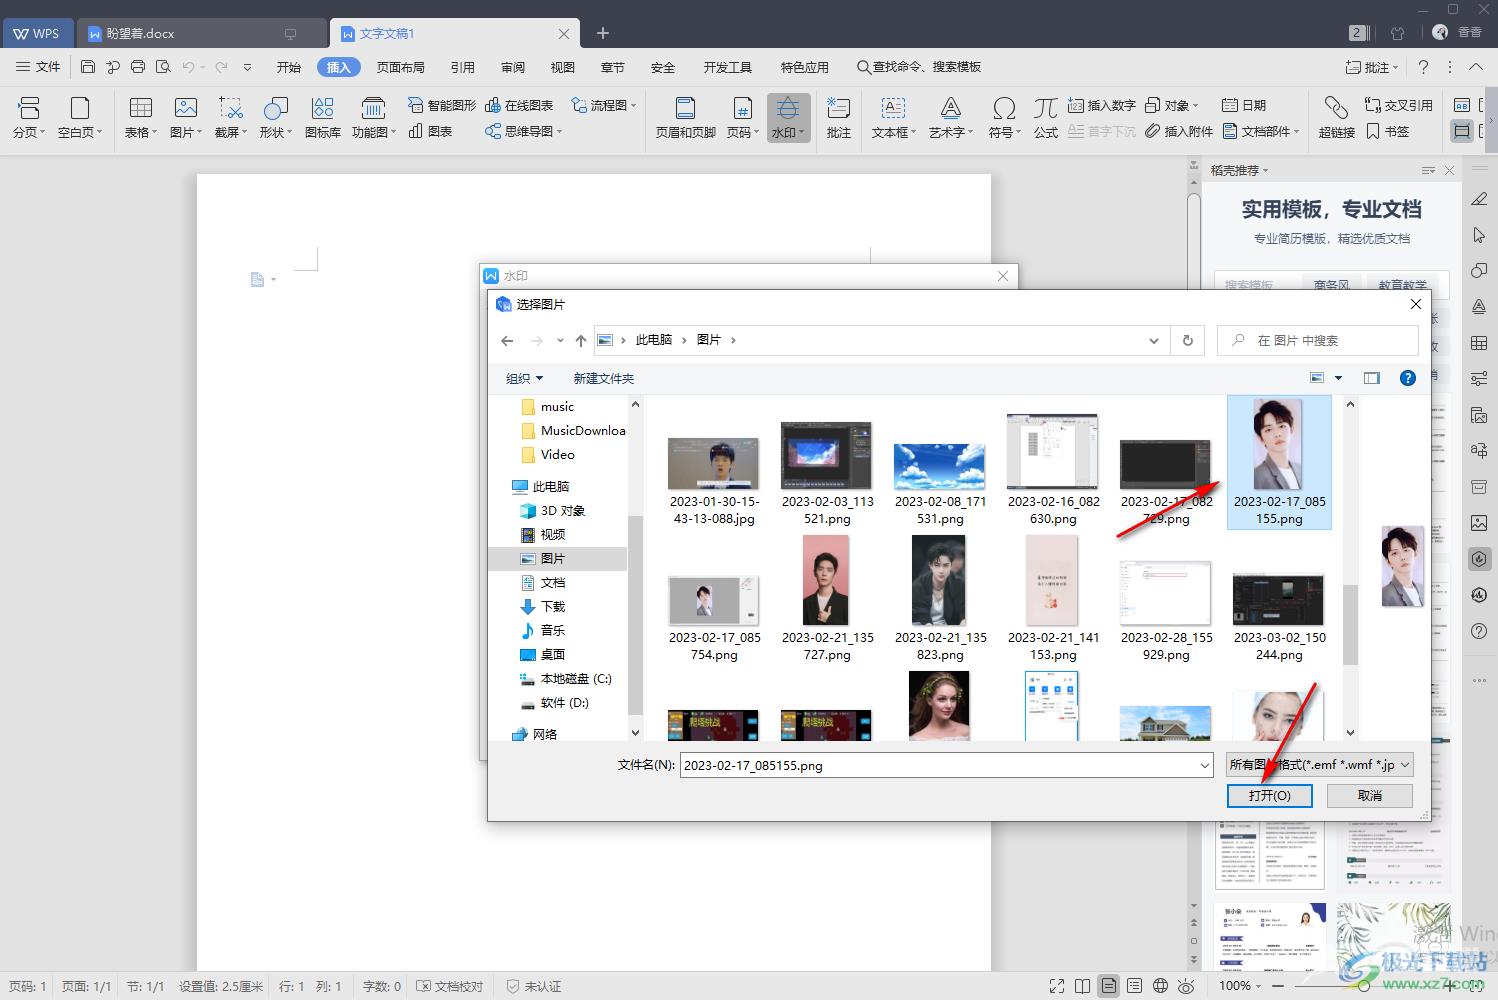This screenshot has width=1498, height=1000.
Task: Insert a symbol
Action: click(x=1004, y=117)
